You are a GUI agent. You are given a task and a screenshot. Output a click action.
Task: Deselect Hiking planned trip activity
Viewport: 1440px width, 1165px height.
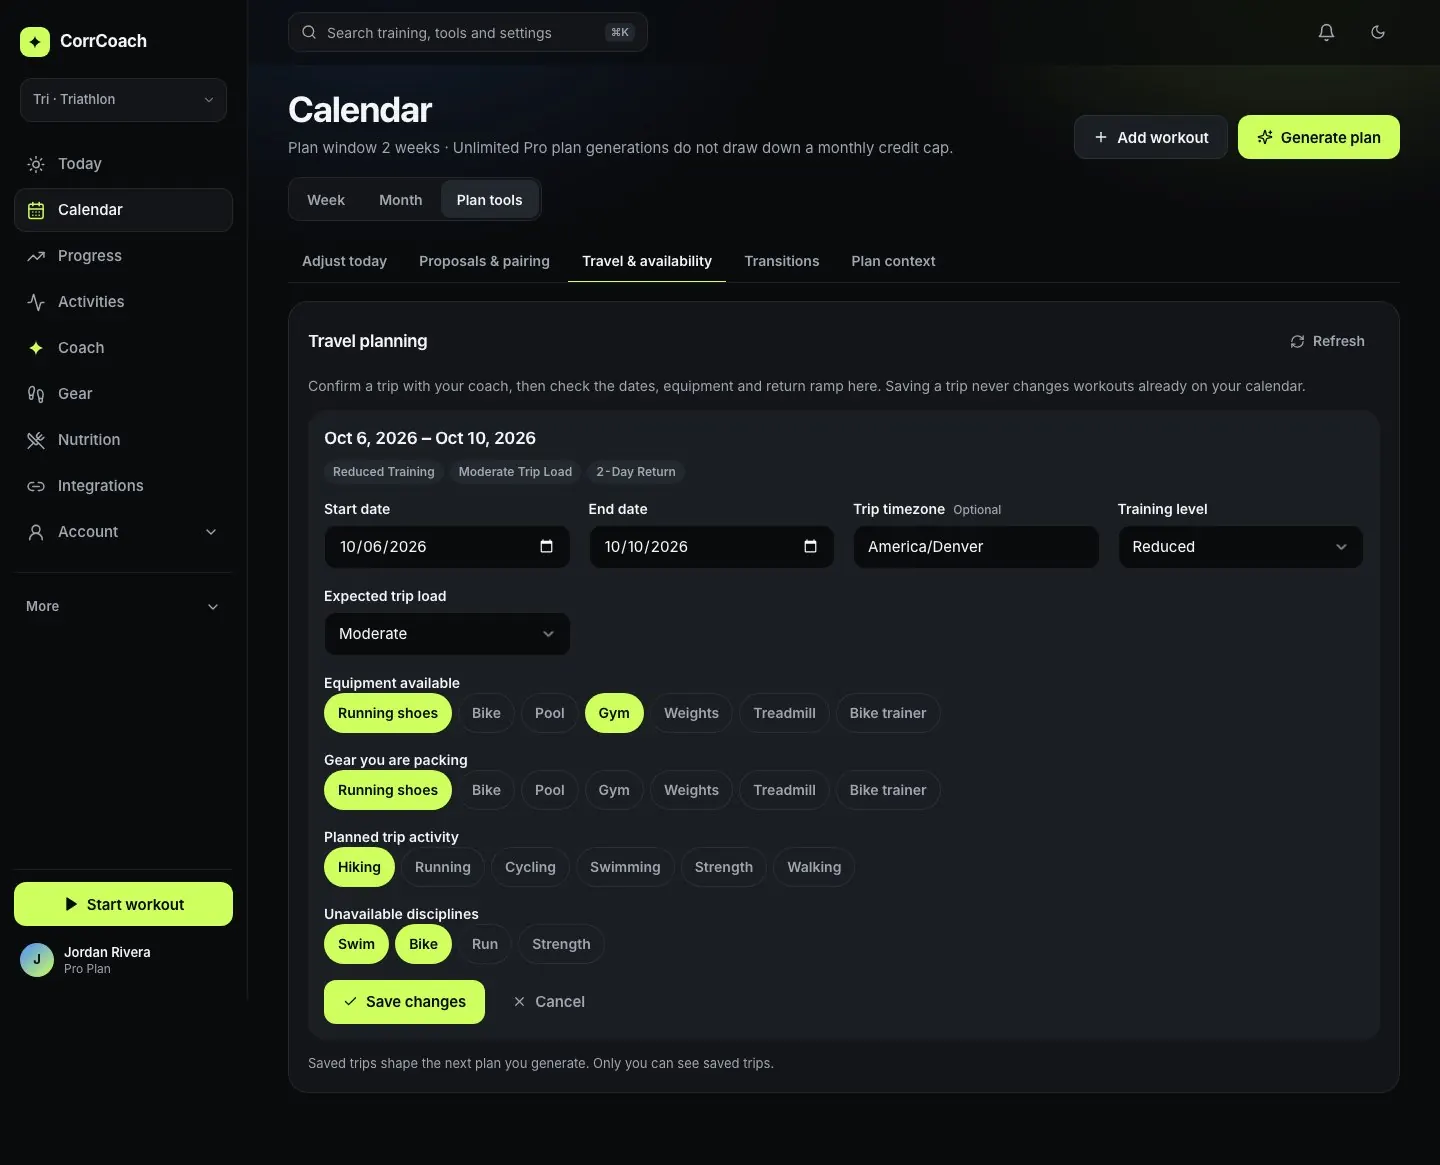click(359, 867)
